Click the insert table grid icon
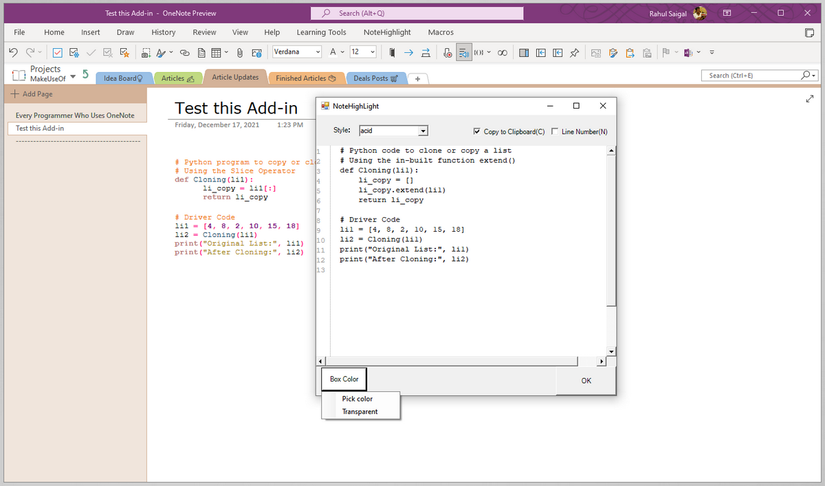Viewport: 825px width, 486px height. pos(214,52)
